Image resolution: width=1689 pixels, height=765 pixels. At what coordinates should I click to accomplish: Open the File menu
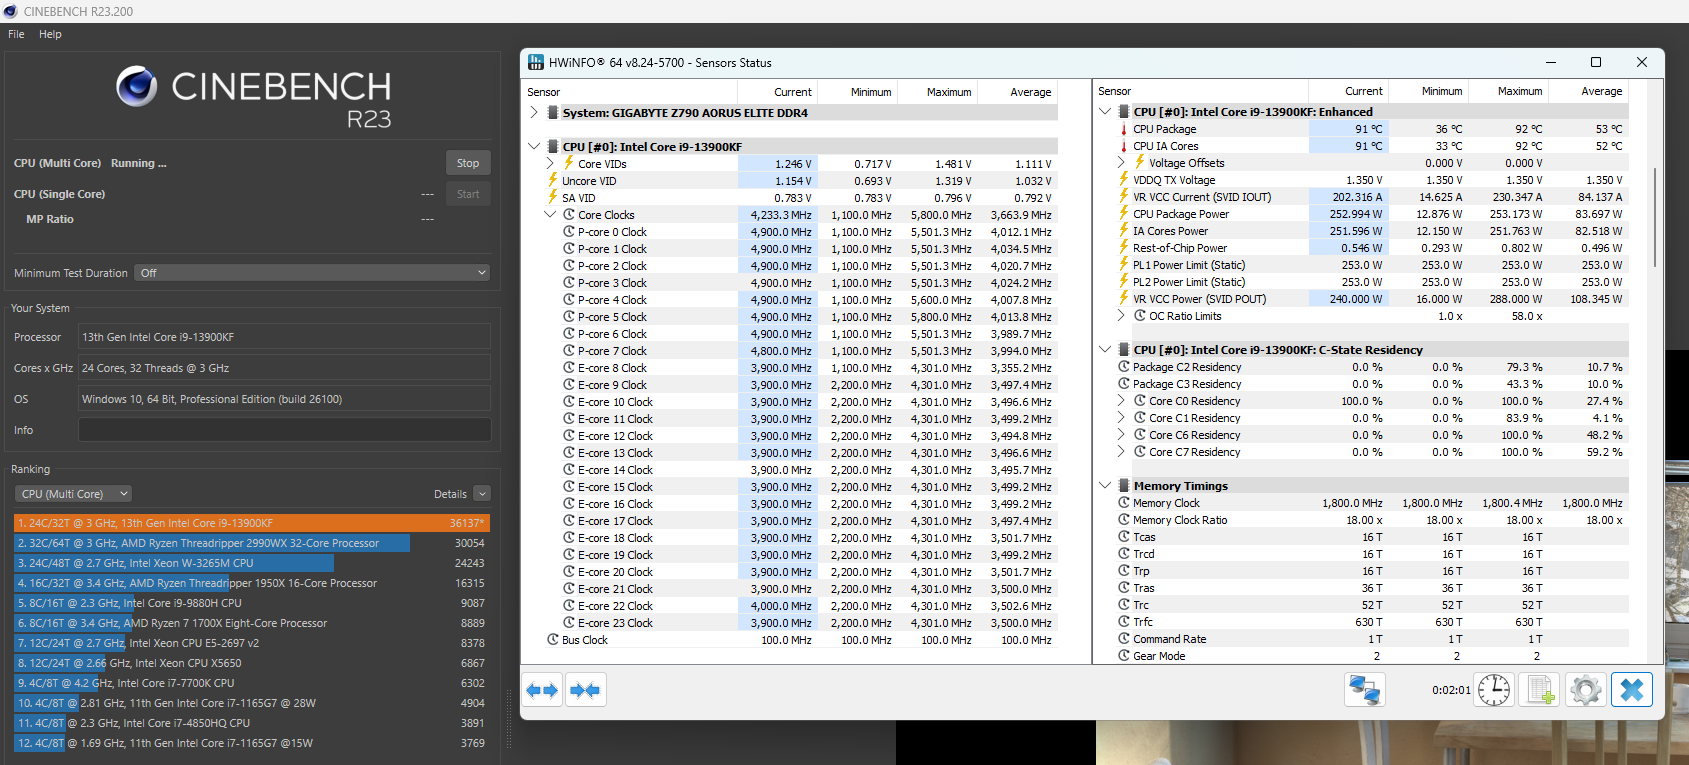click(16, 34)
